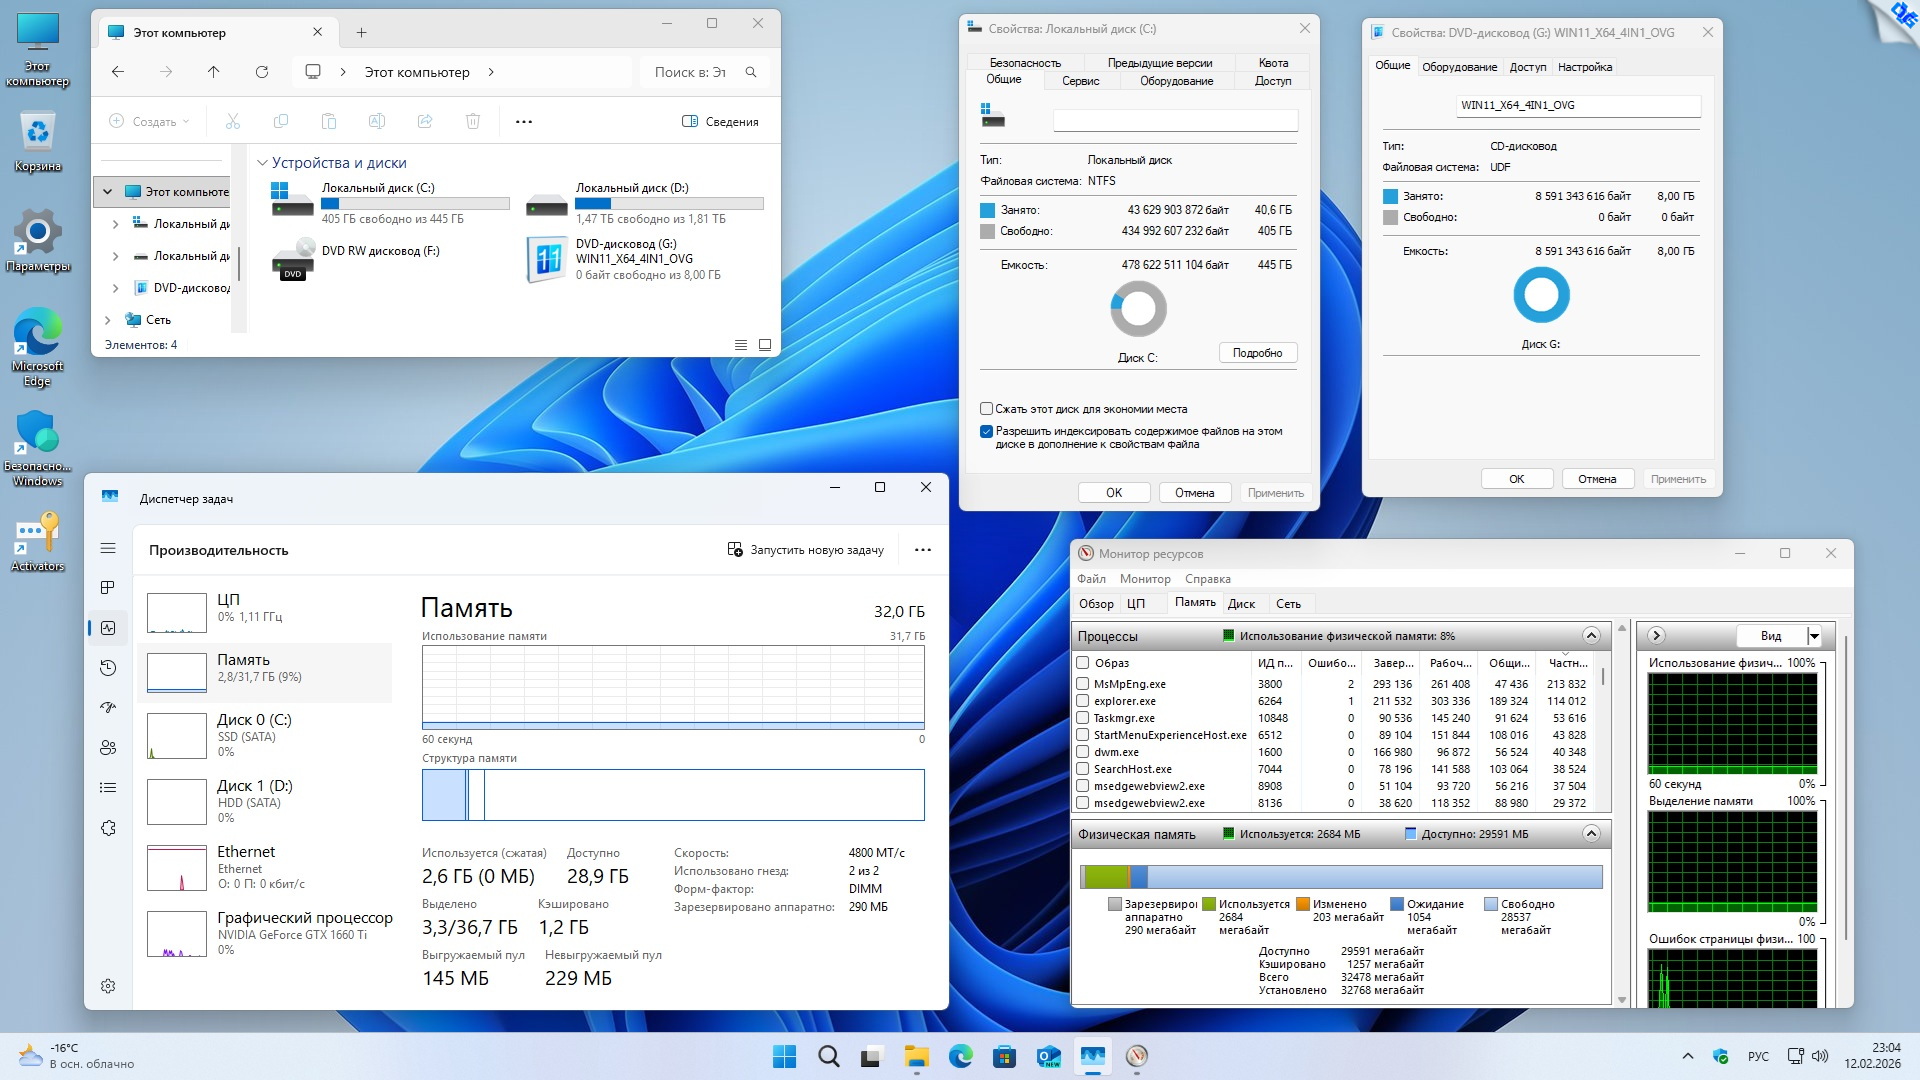
Task: Uncheck allow indexing files on drive checkbox
Action: [987, 432]
